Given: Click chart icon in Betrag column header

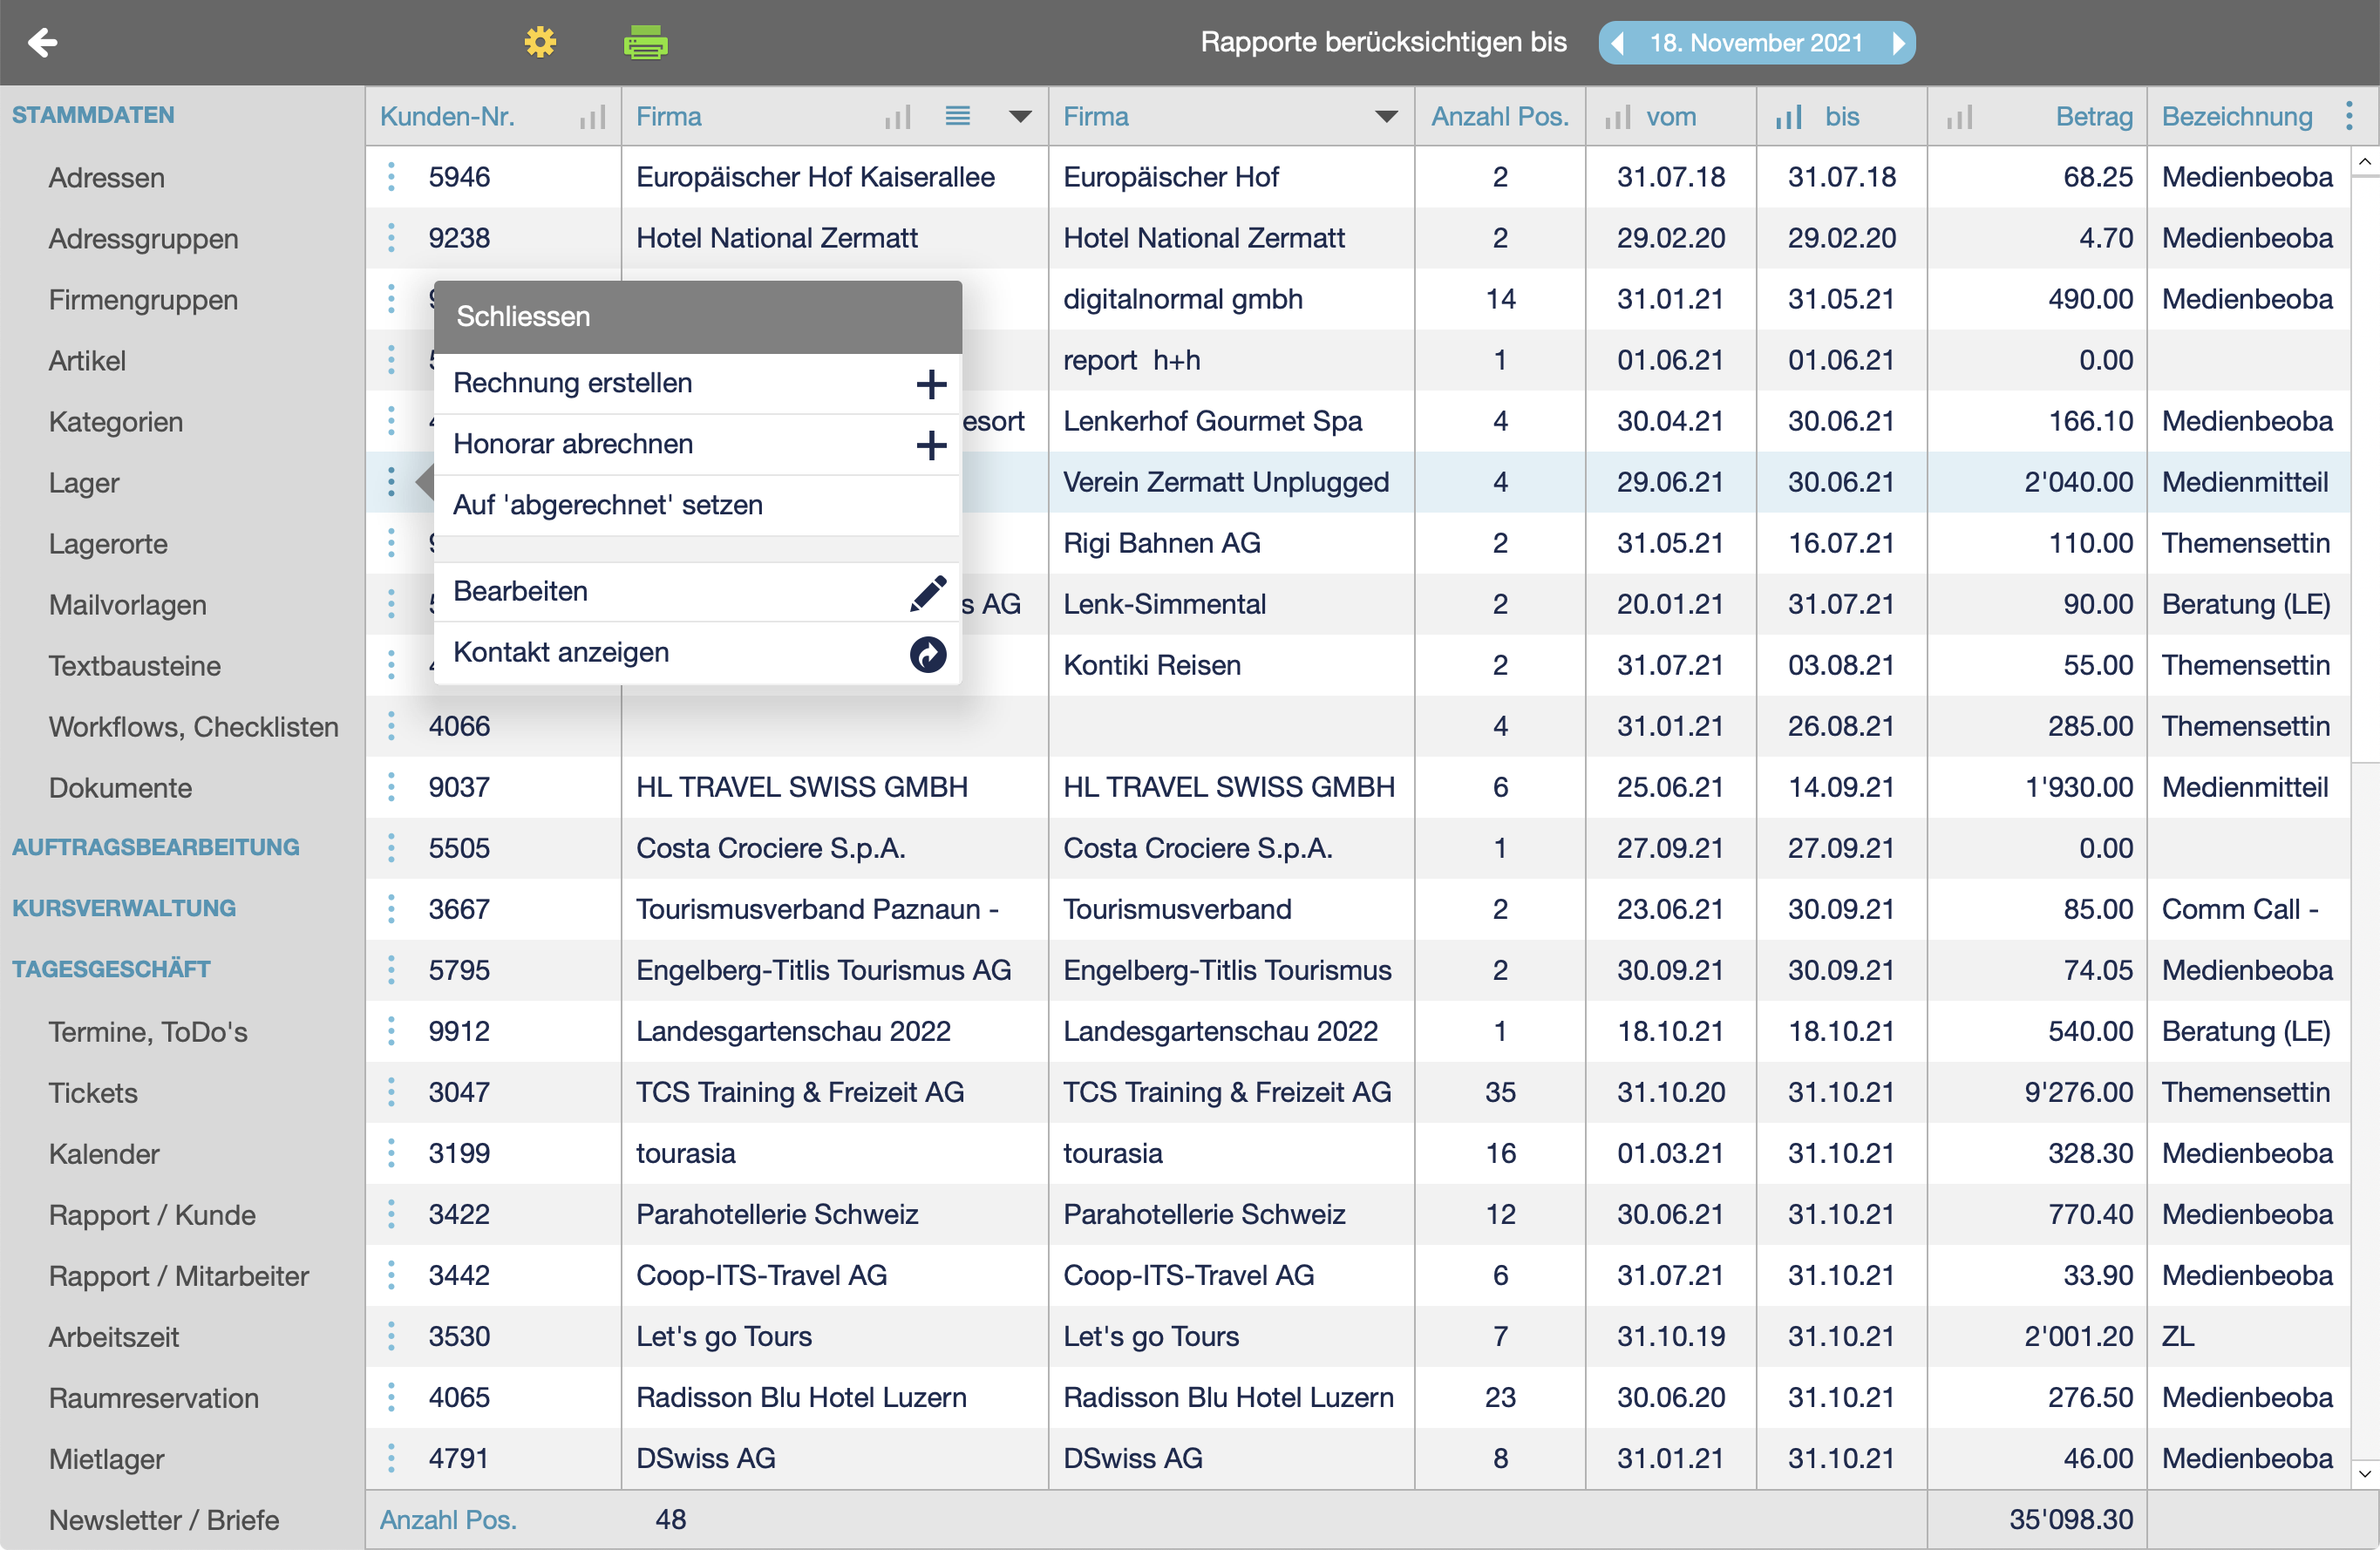Looking at the screenshot, I should pyautogui.click(x=1959, y=117).
